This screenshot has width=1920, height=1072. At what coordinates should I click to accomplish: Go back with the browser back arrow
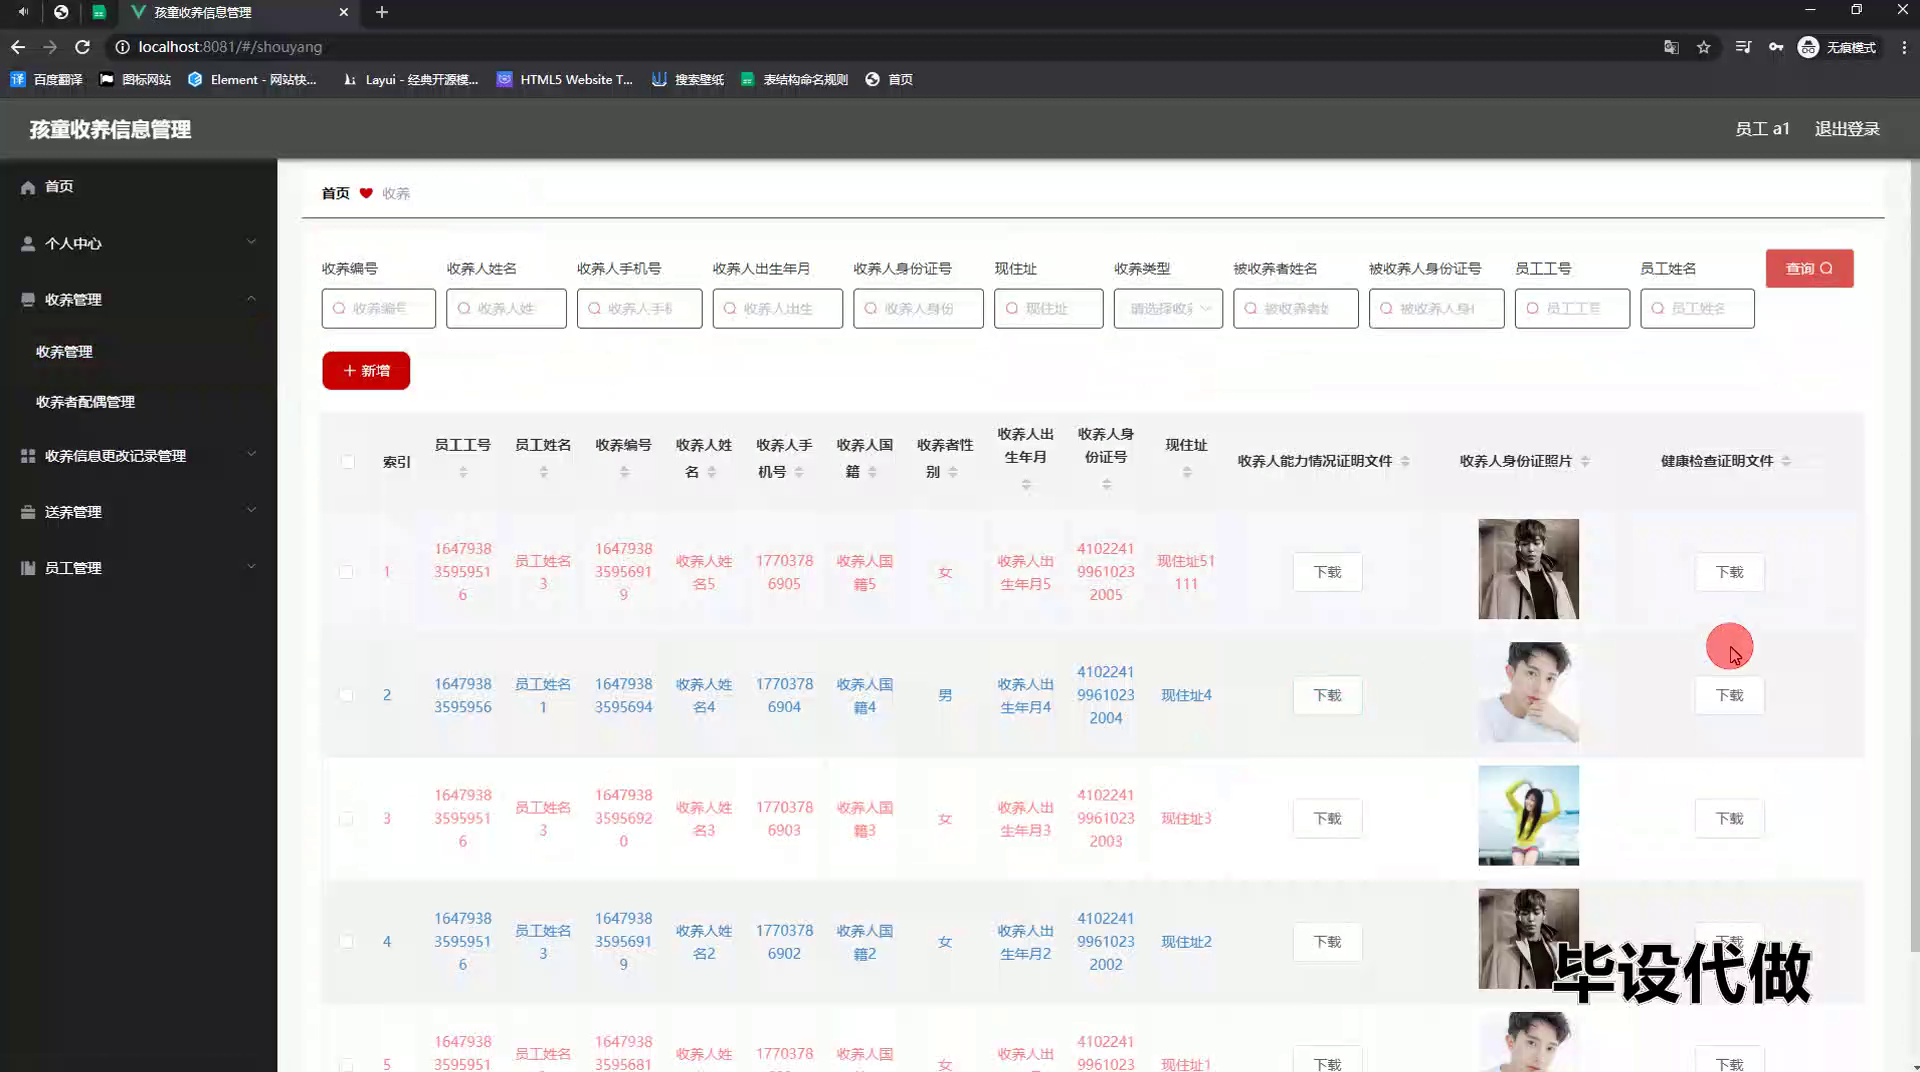click(18, 47)
